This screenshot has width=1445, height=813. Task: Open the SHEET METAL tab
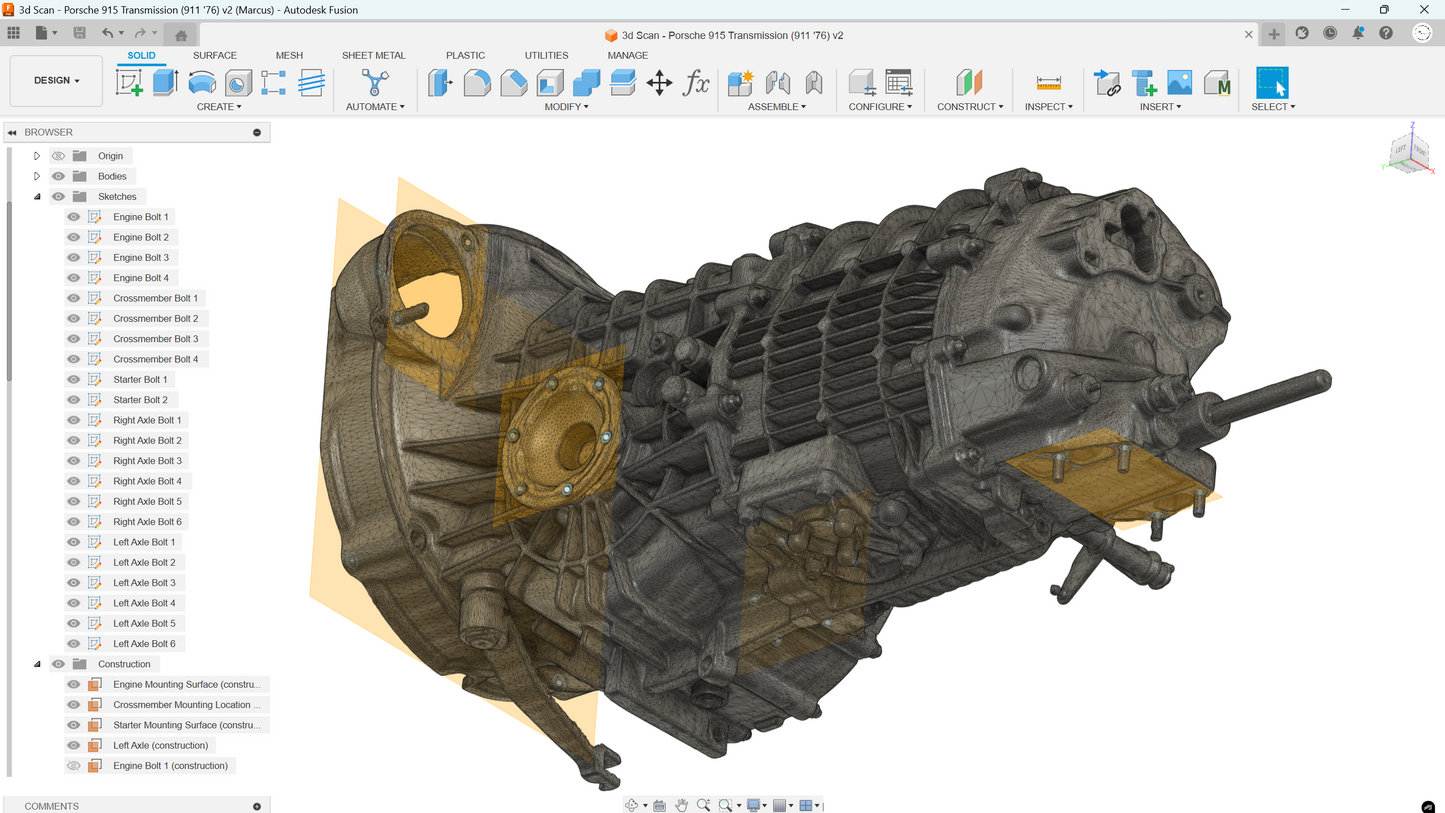[373, 55]
